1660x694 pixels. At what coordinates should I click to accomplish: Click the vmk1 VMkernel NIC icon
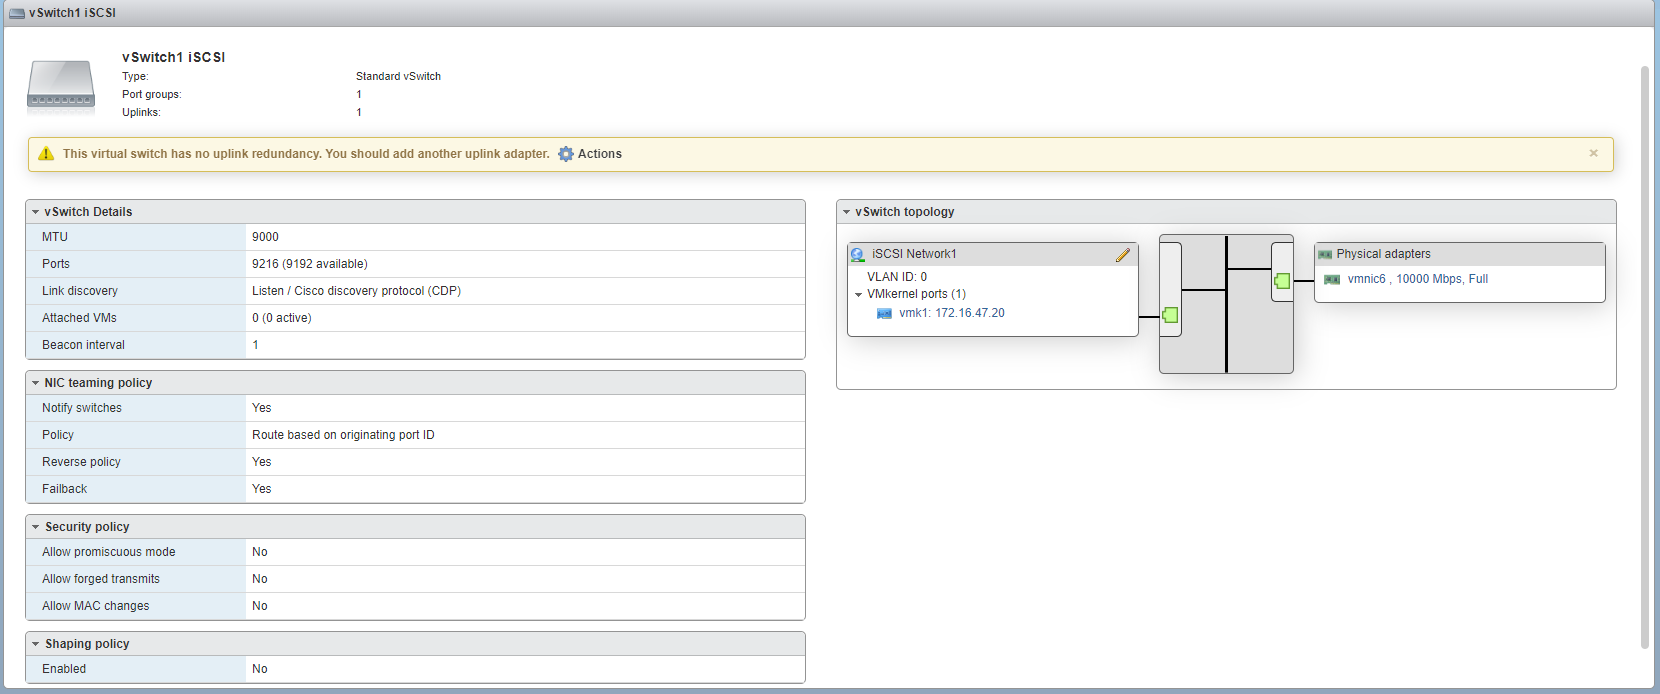click(x=884, y=313)
